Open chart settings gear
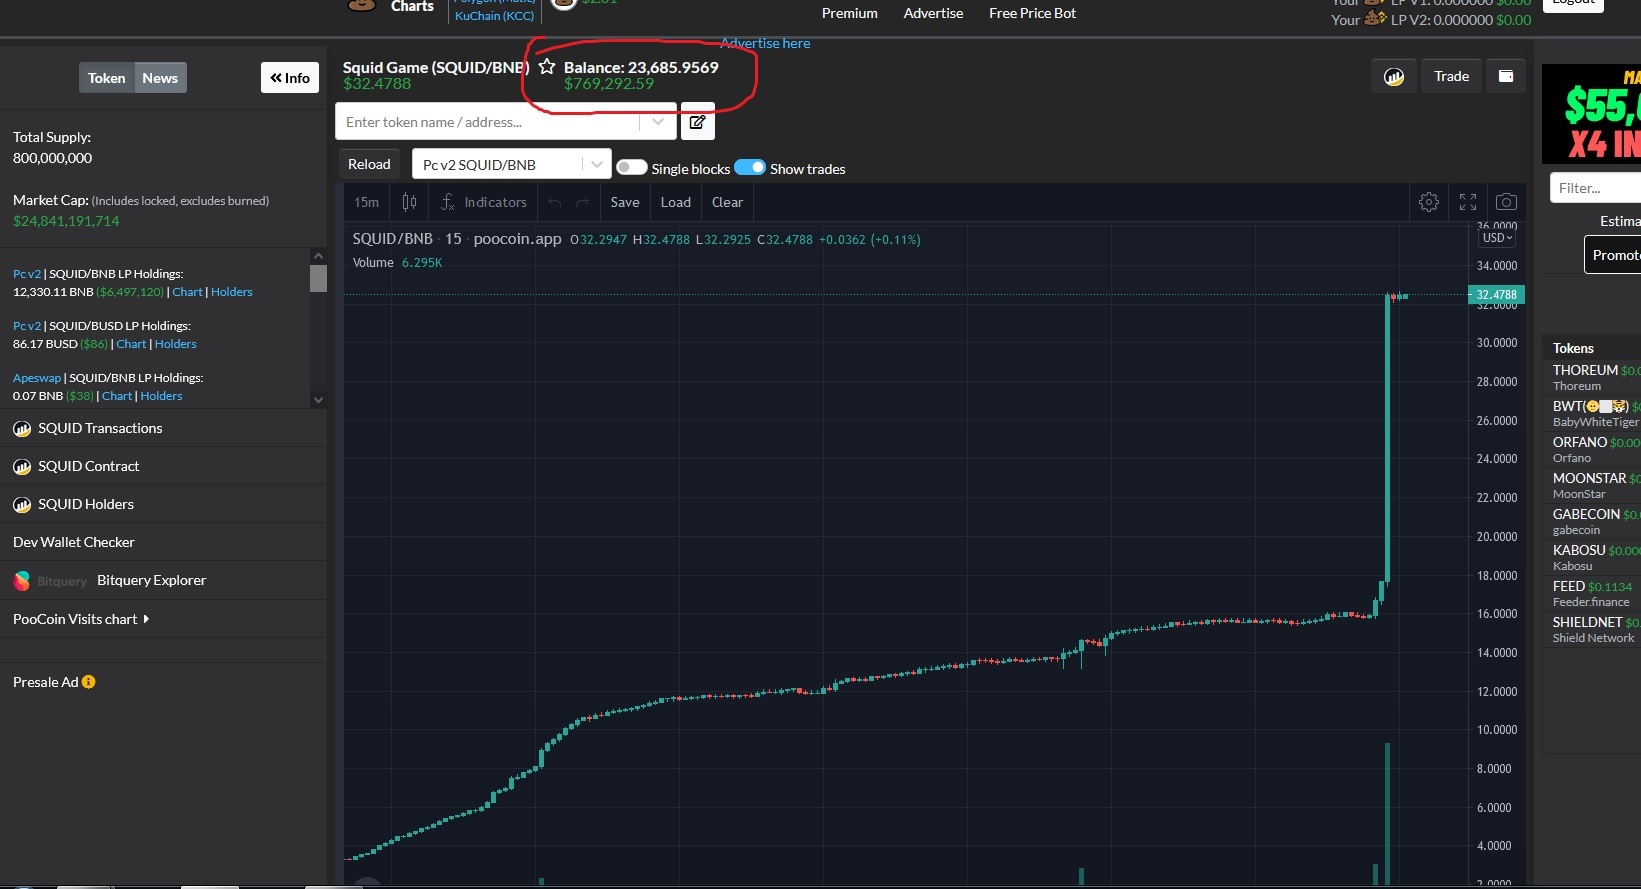Viewport: 1641px width, 889px height. click(x=1429, y=202)
